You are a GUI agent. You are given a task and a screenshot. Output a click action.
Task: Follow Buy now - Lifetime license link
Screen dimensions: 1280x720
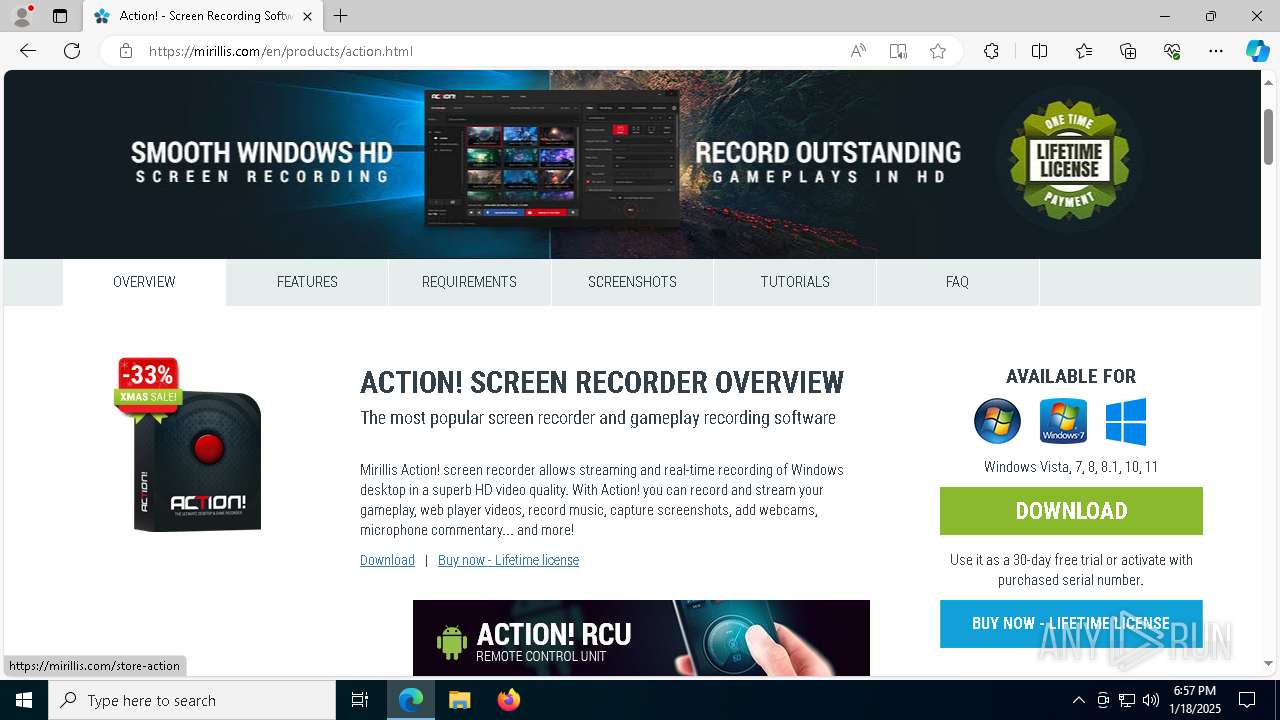[x=508, y=560]
